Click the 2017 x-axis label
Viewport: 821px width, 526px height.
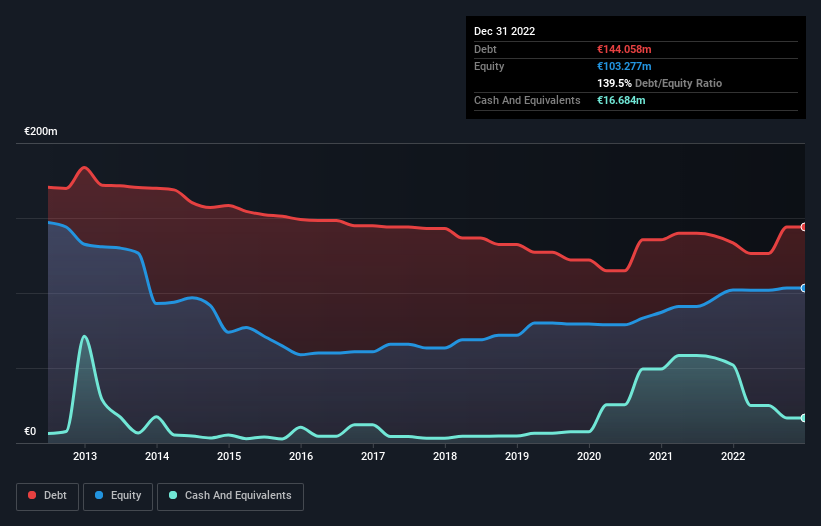(x=373, y=456)
